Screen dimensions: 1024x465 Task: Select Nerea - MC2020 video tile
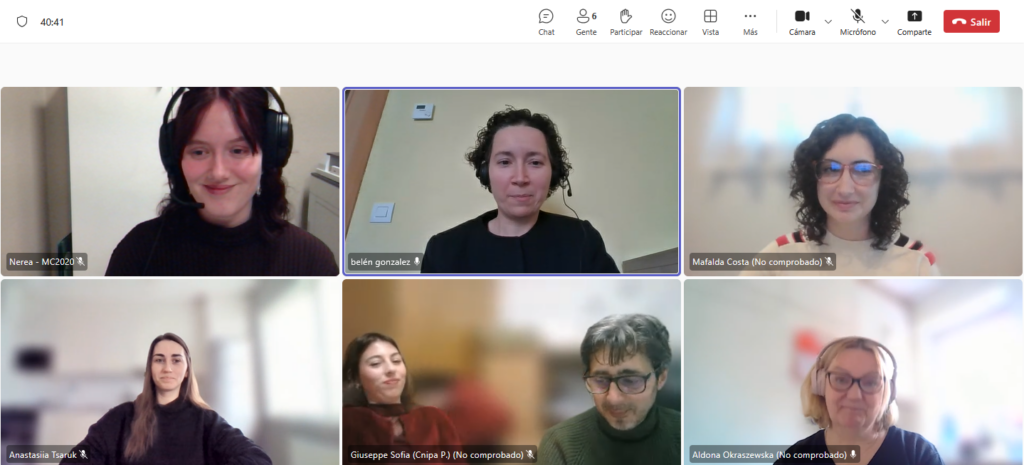pyautogui.click(x=170, y=181)
